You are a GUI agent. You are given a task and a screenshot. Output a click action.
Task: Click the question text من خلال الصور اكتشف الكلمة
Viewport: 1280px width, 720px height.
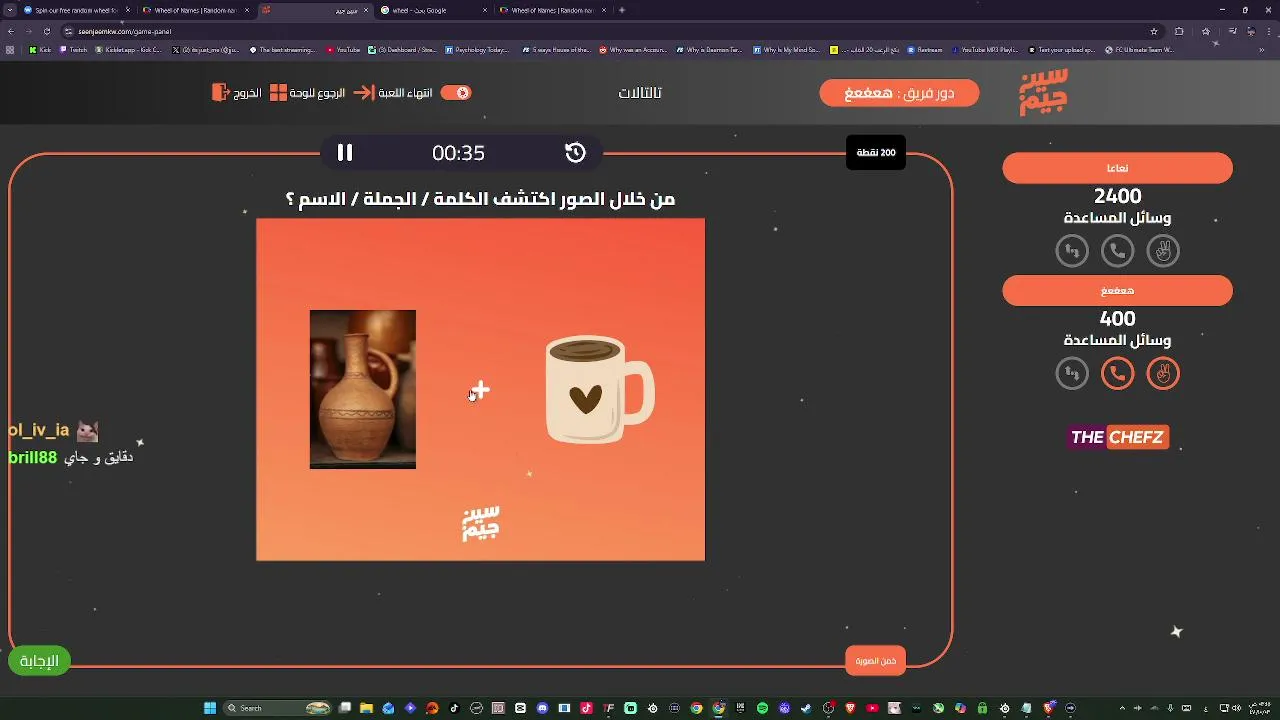coord(480,199)
